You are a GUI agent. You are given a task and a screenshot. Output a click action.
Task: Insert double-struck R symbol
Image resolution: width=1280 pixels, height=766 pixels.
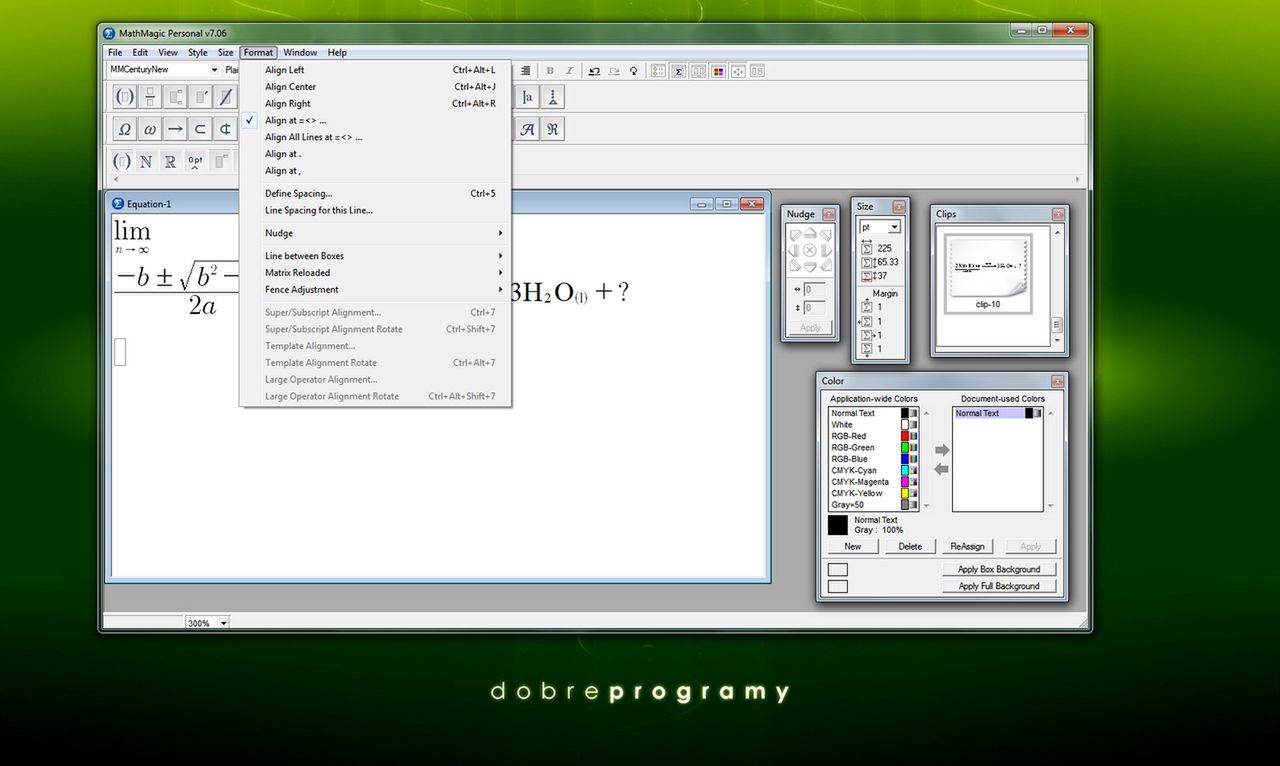[170, 161]
